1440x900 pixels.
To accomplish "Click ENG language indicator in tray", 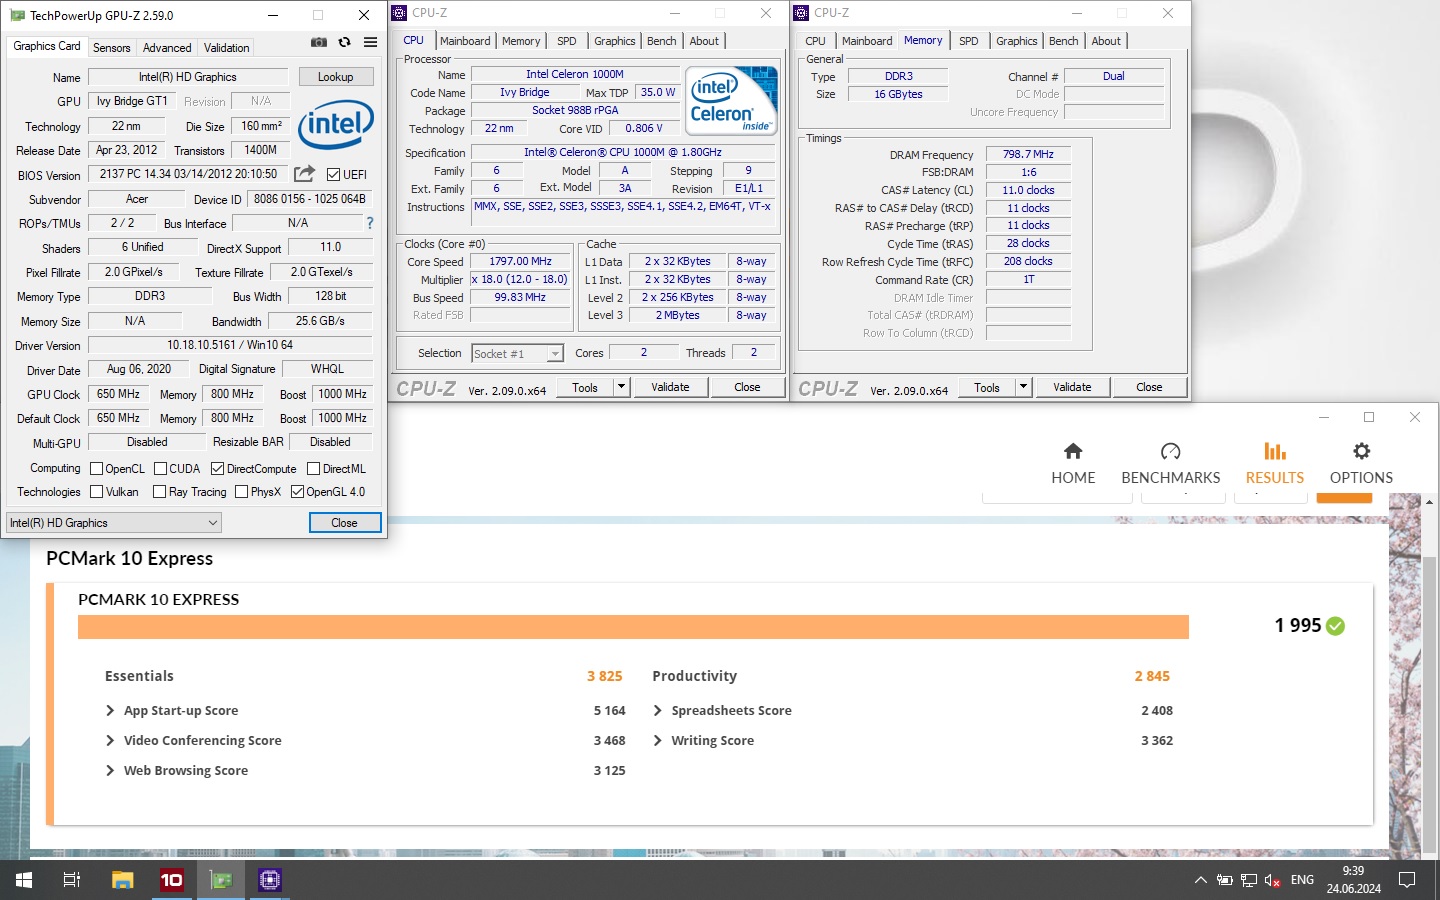I will [x=1302, y=880].
